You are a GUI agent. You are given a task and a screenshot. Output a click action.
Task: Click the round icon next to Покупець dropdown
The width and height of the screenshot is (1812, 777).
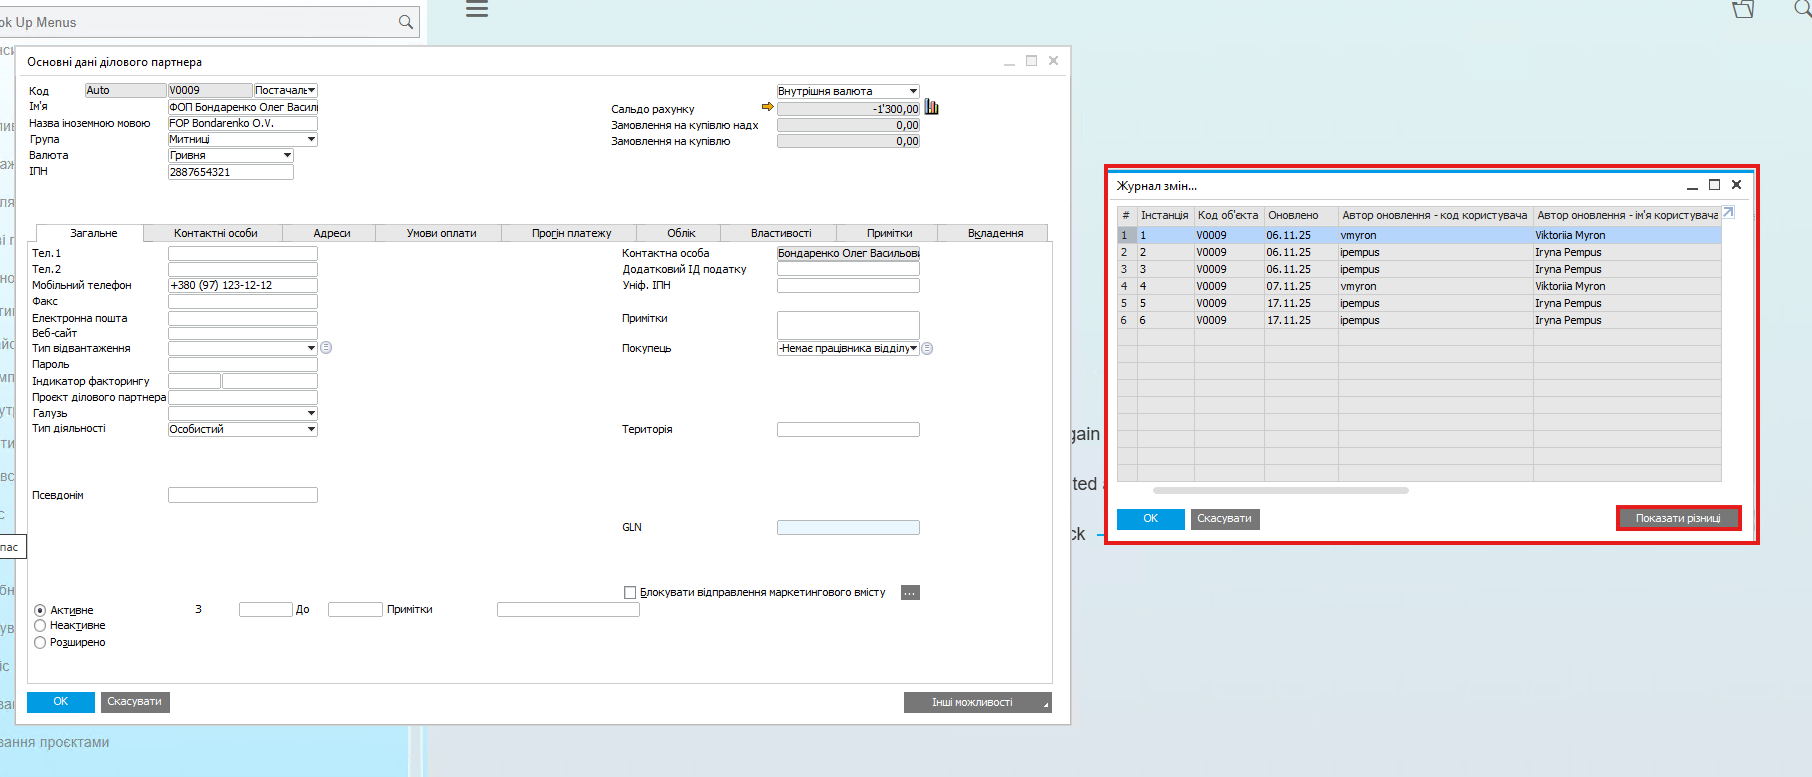pyautogui.click(x=927, y=349)
